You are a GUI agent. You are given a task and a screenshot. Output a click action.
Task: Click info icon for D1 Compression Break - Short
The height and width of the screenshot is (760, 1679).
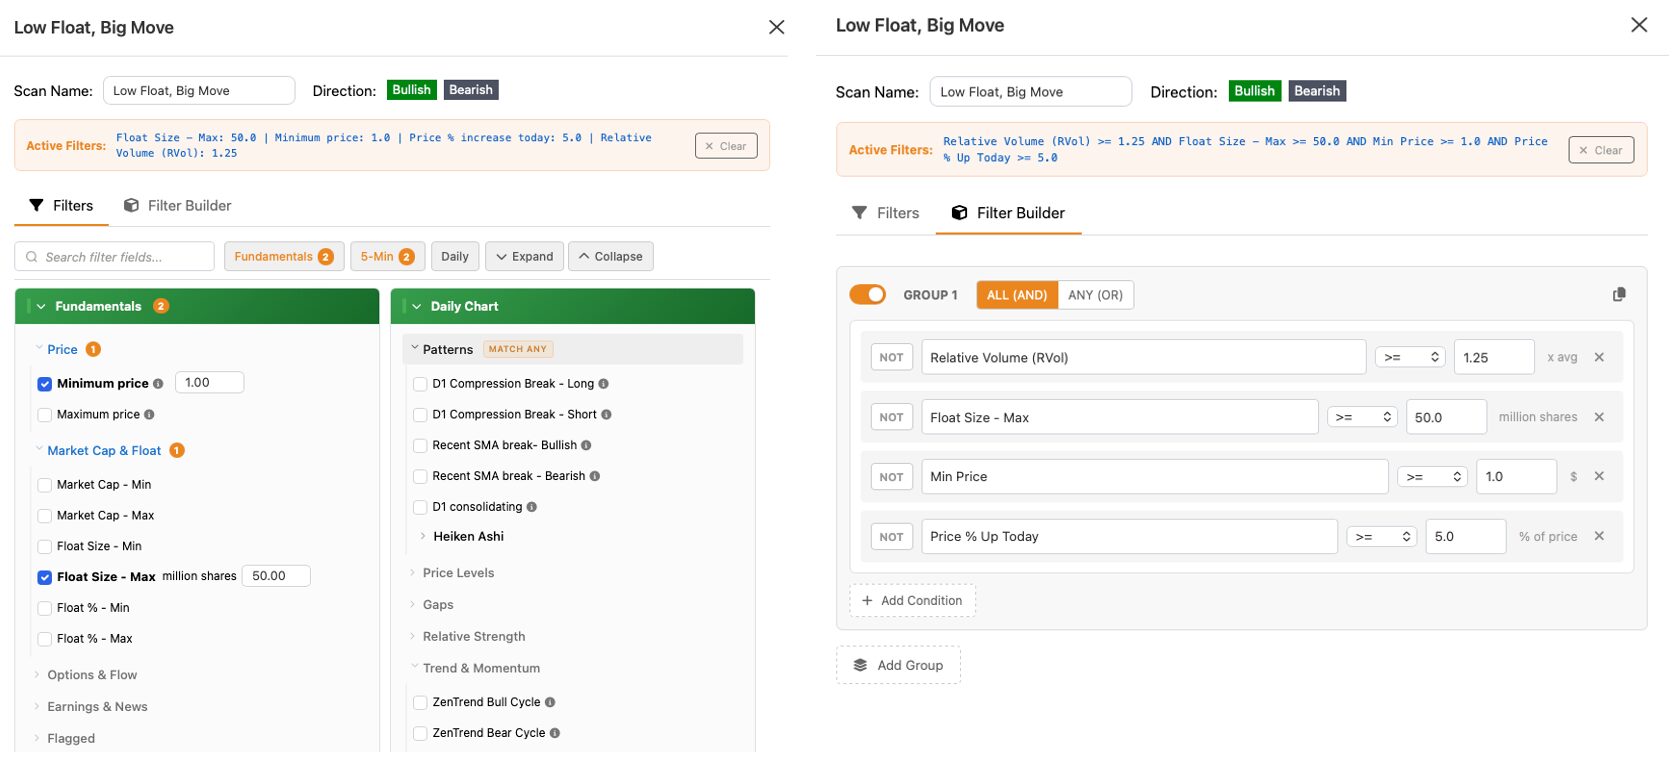[606, 415]
